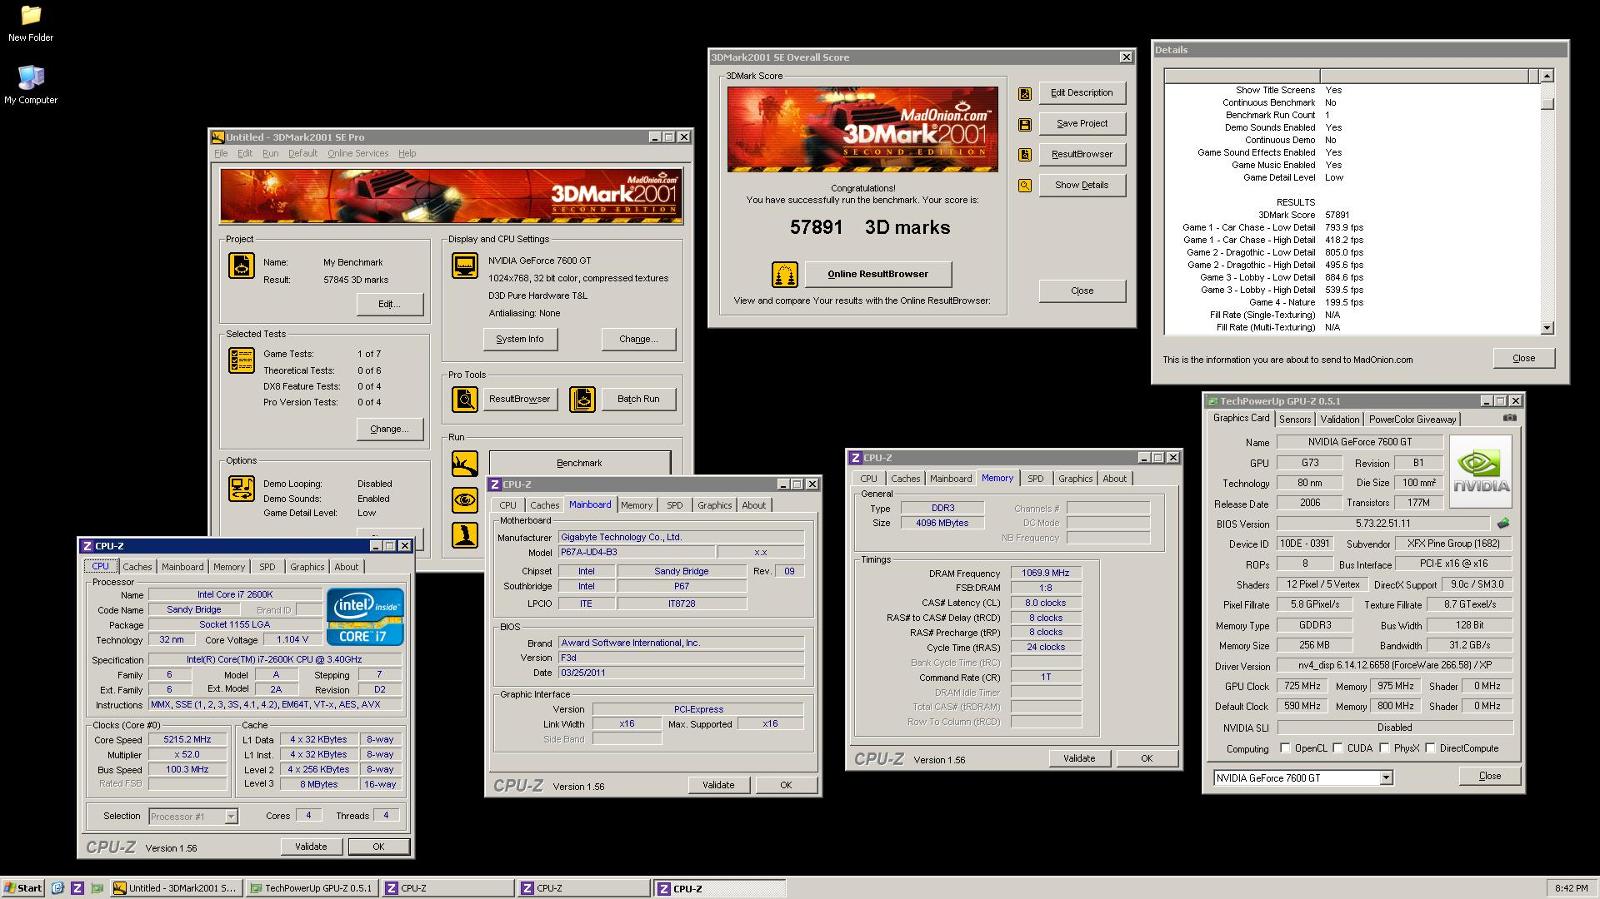Open the File menu in 3DMark2001
This screenshot has height=899, width=1600.
point(220,154)
